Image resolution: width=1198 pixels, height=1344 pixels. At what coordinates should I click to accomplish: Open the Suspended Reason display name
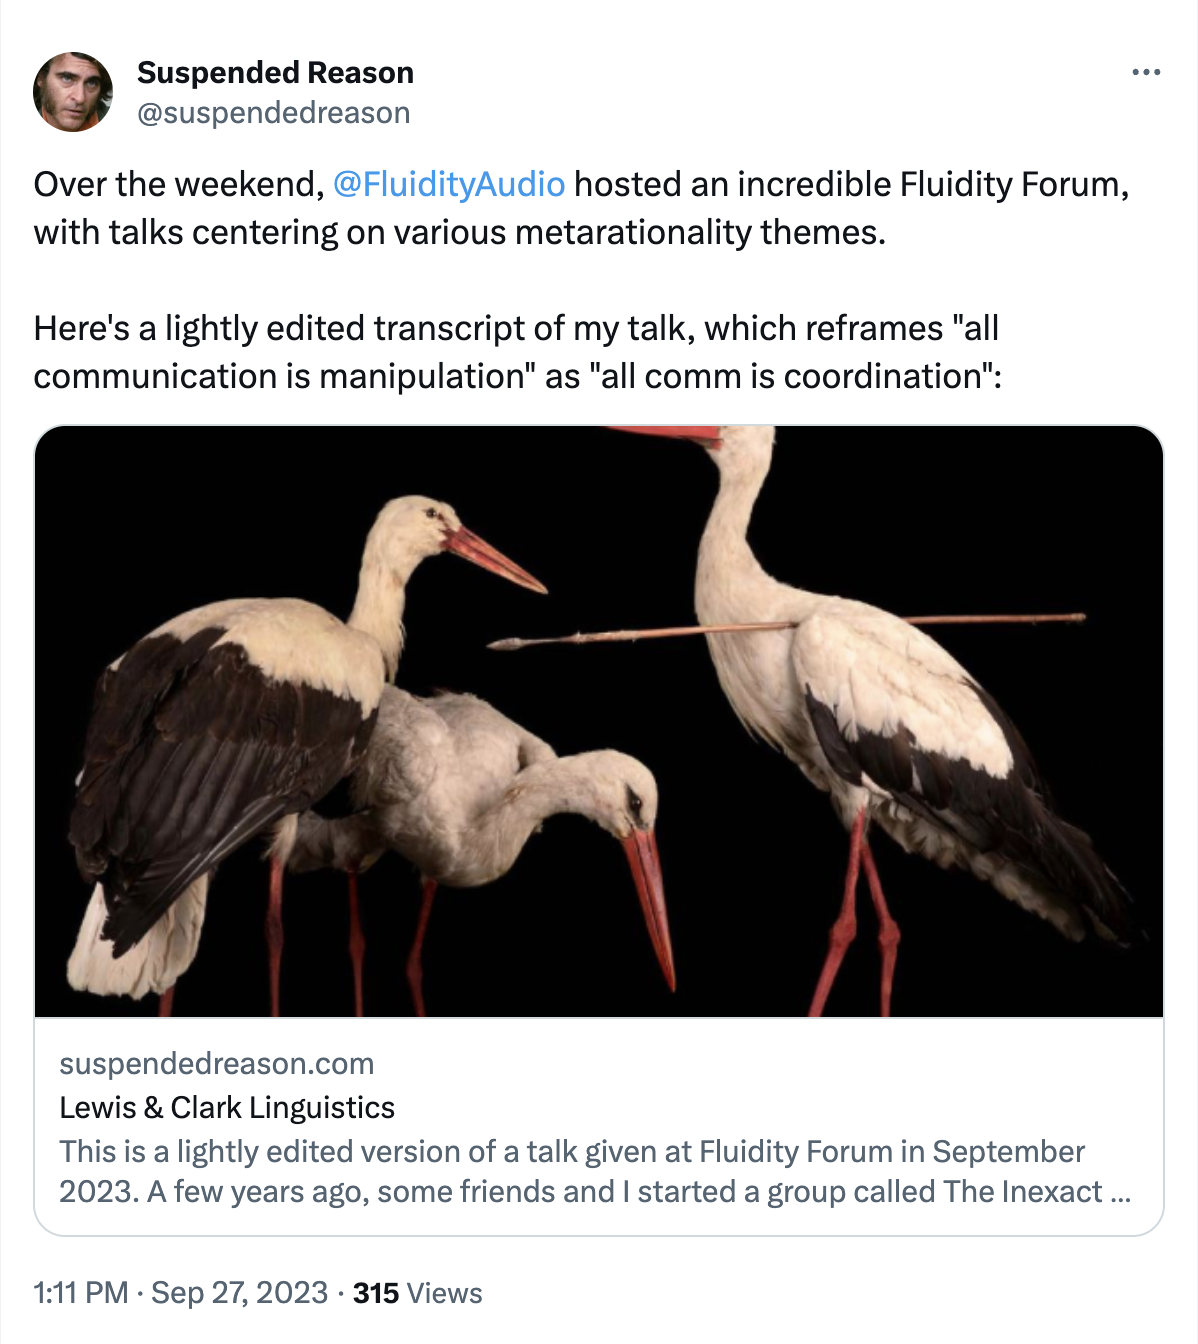[275, 73]
